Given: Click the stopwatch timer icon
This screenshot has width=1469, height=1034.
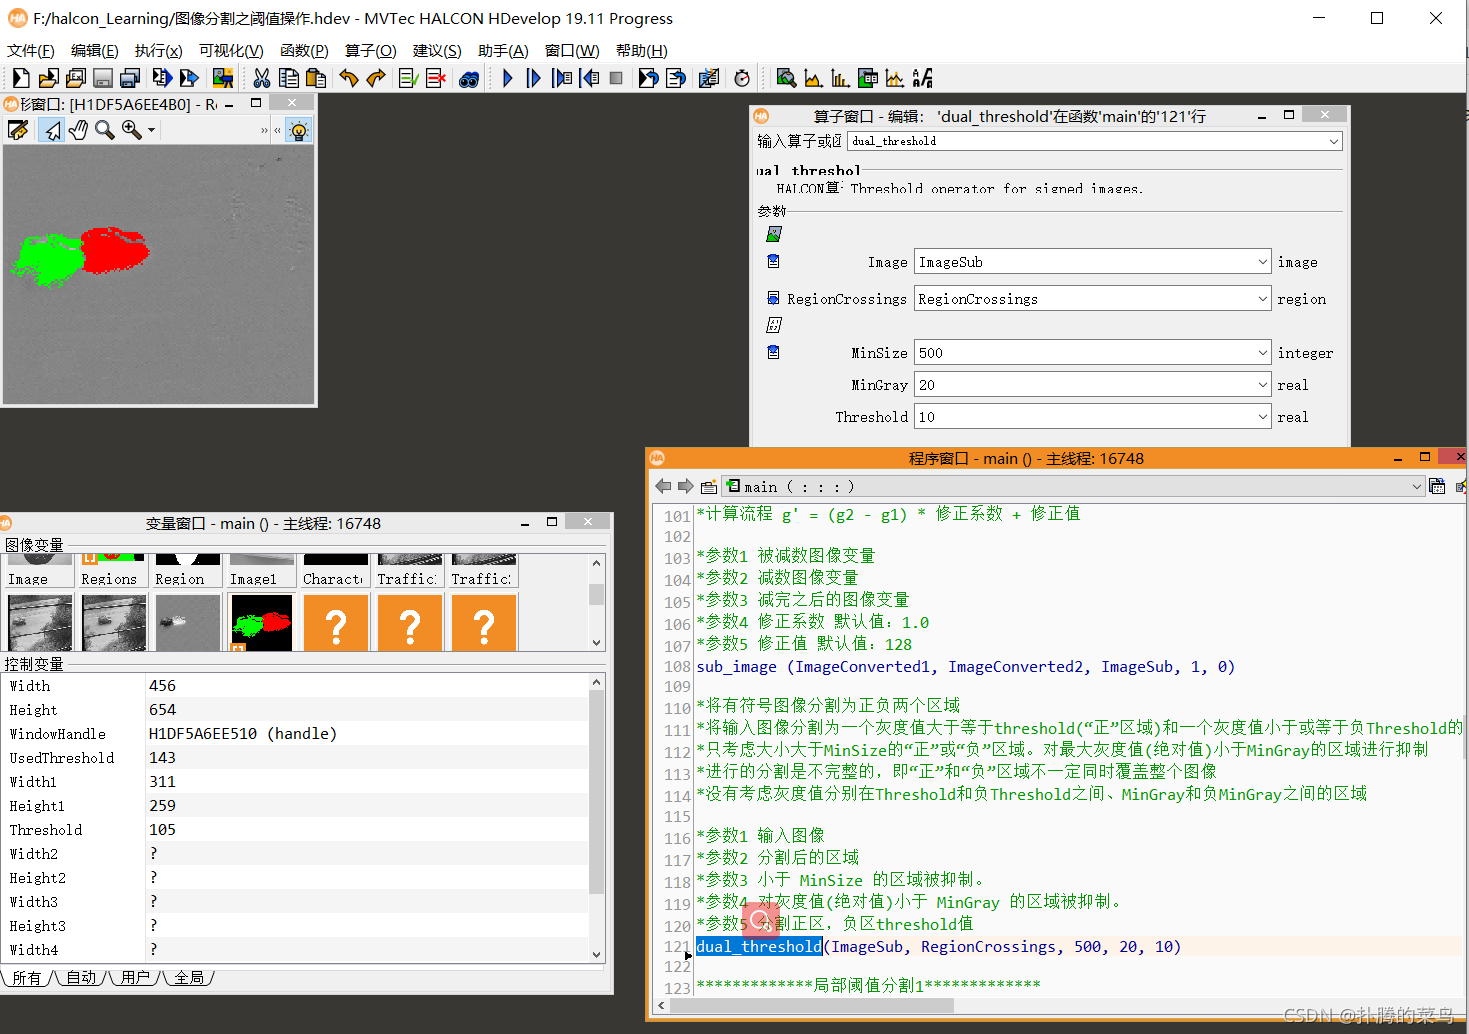Looking at the screenshot, I should [x=742, y=78].
